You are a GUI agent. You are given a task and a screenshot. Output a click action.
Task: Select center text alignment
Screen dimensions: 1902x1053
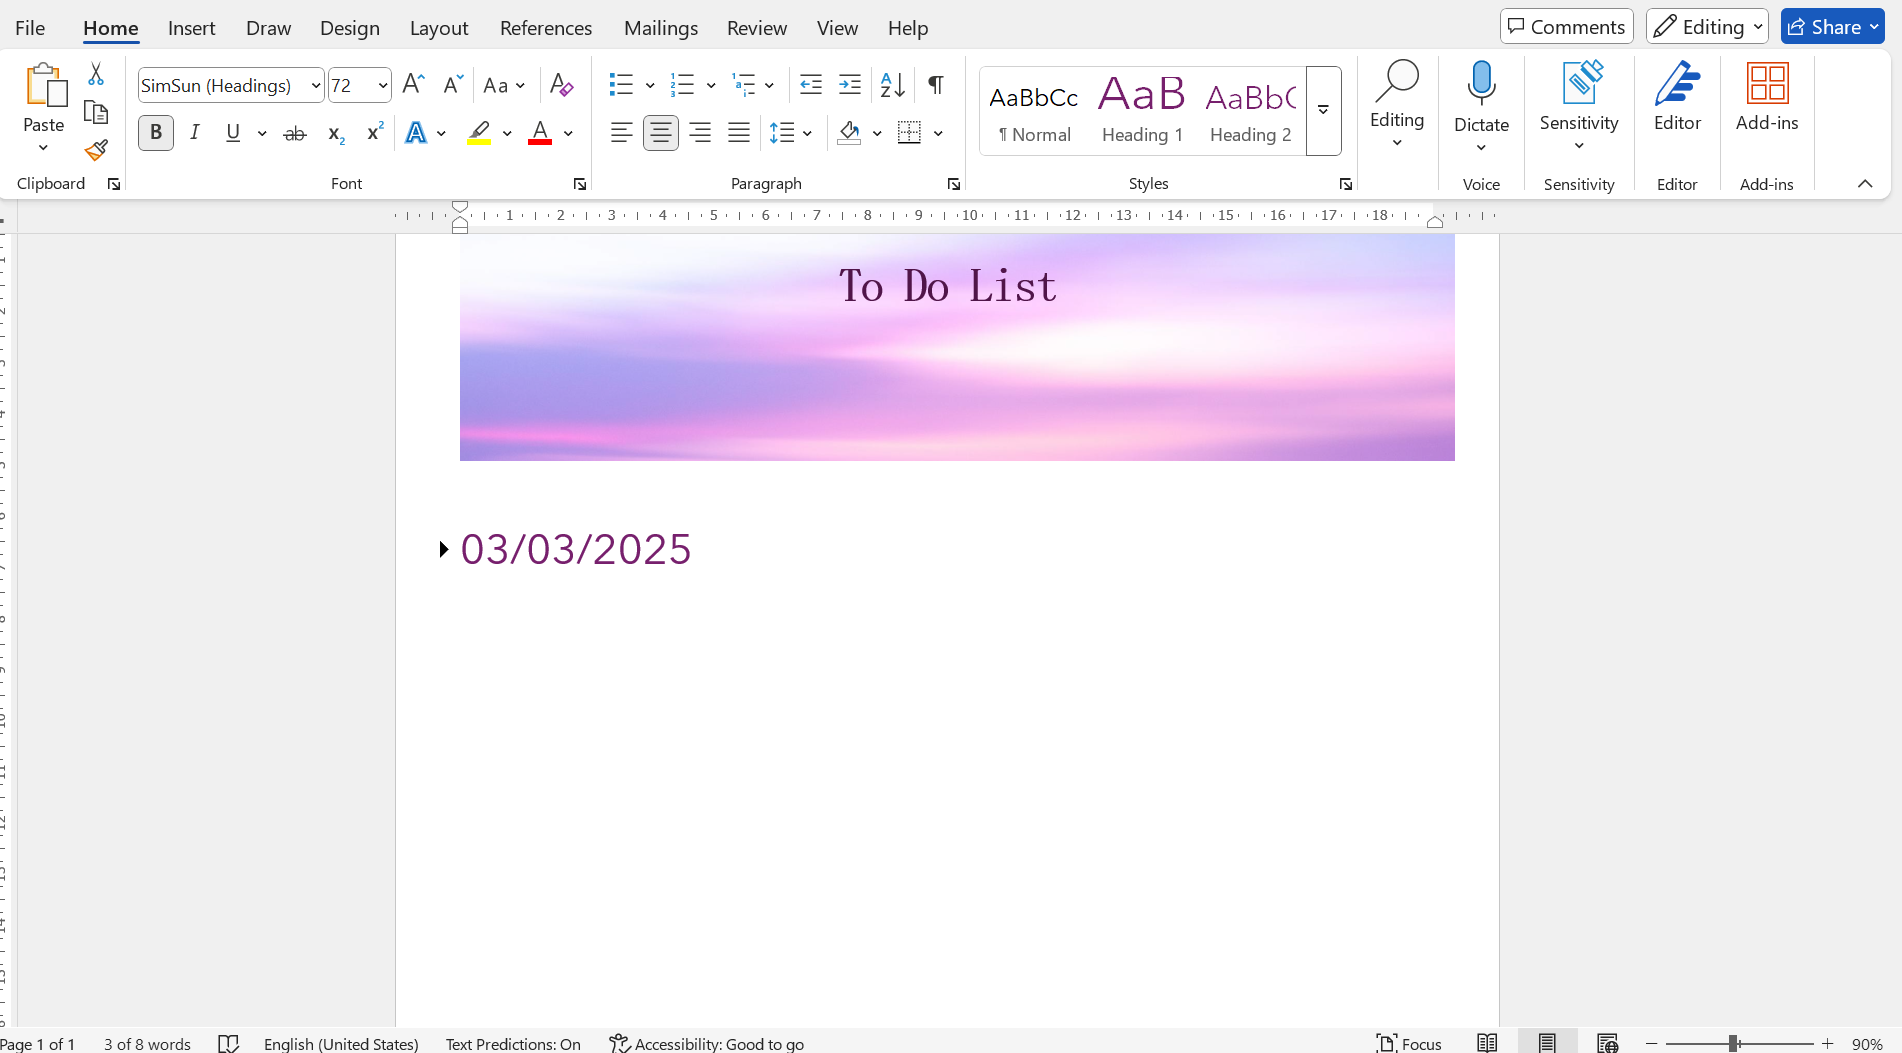[660, 132]
